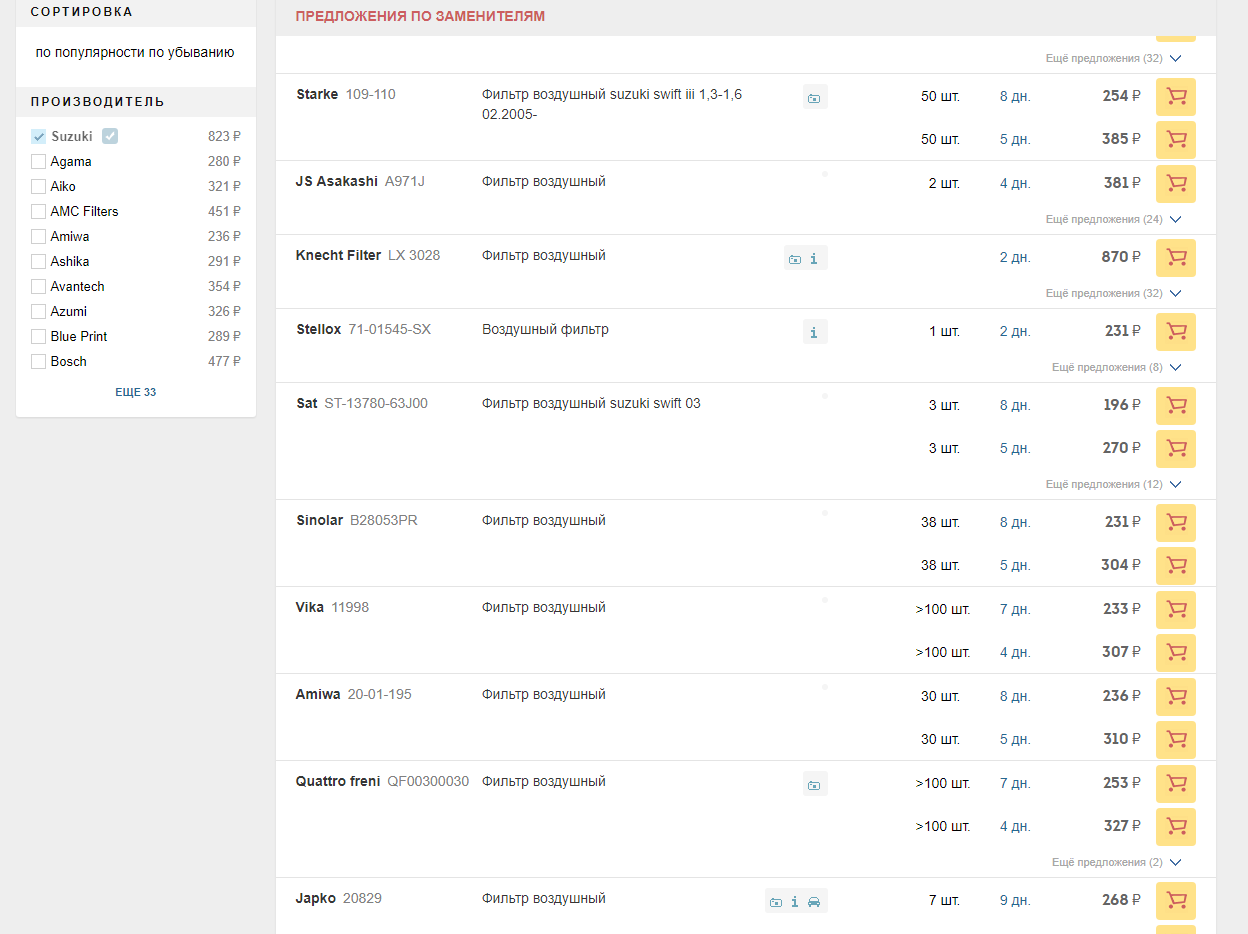Click photo icon for Starke 109-110
The width and height of the screenshot is (1248, 934).
(814, 98)
